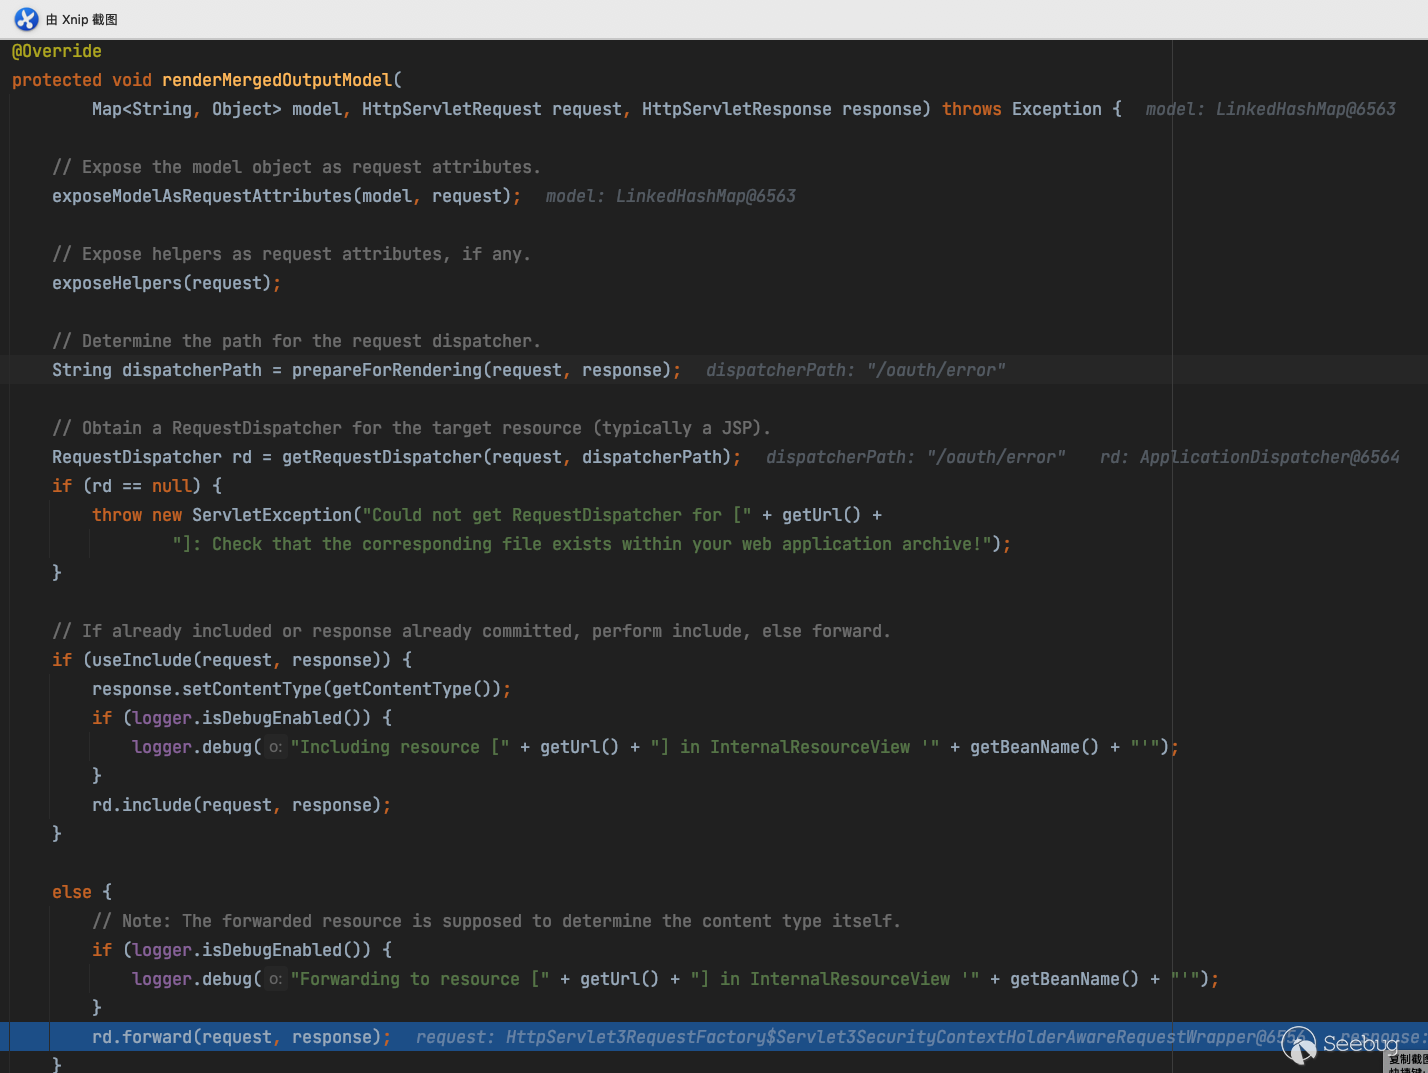Viewport: 1428px width, 1073px height.
Task: Click the setContentType method call
Action: (252, 689)
